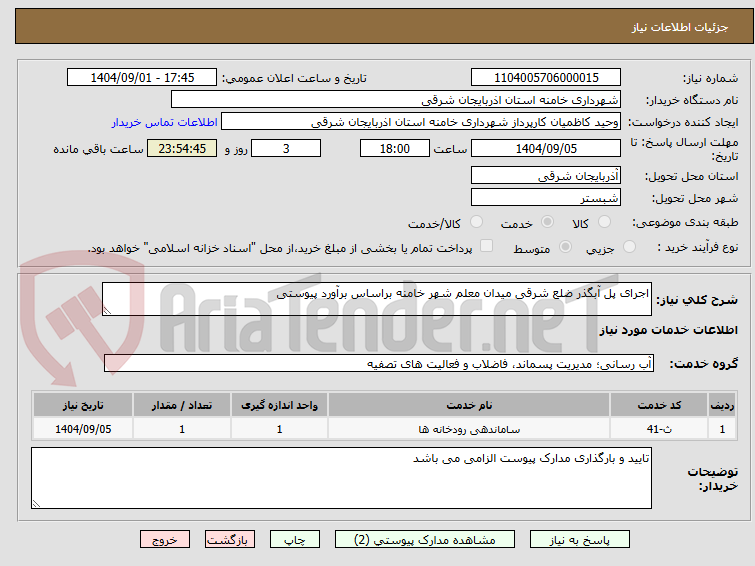Click the service group field

tap(379, 363)
